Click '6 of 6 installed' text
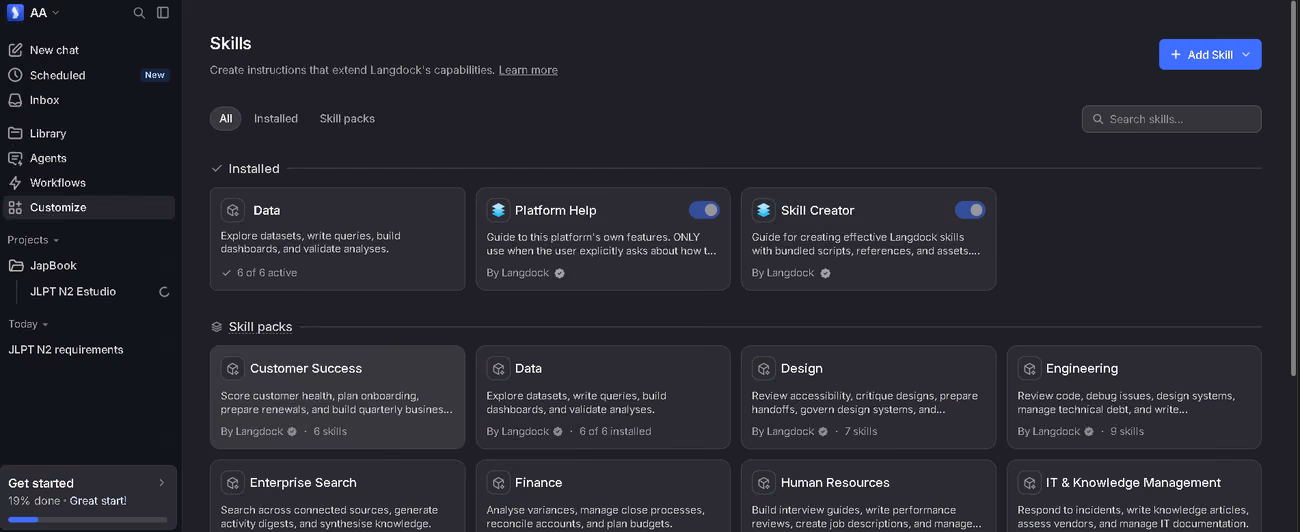Viewport: 1300px width, 532px height. [615, 432]
